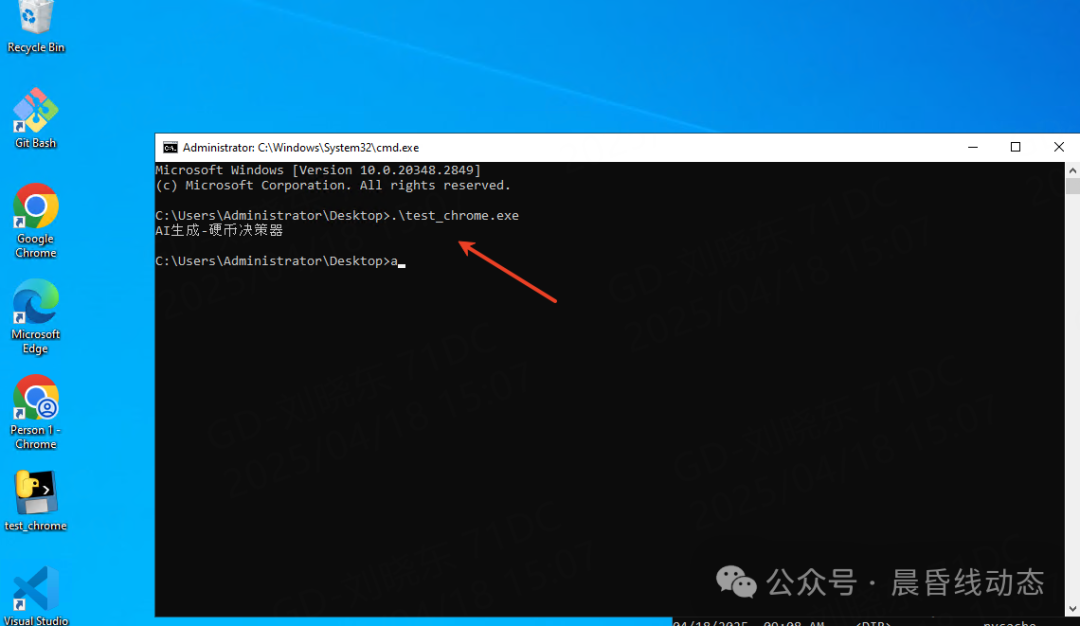Screen dimensions: 1080x626
Task: Select the Git Bash desktop shortcut
Action: [x=36, y=118]
